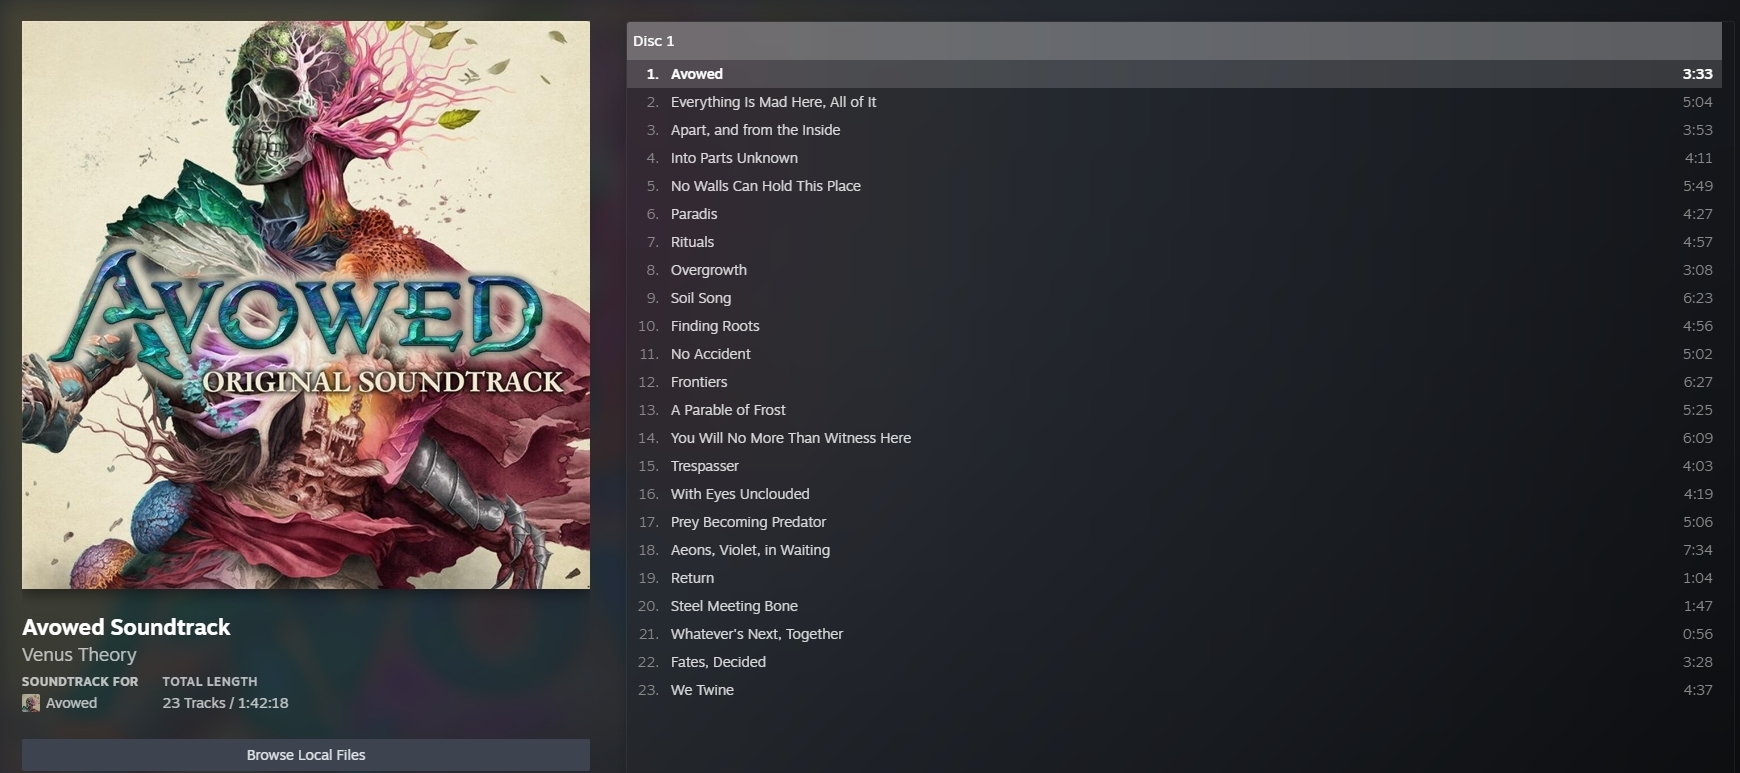The image size is (1740, 773).
Task: Click the Avowed Soundtrack title
Action: coord(126,627)
